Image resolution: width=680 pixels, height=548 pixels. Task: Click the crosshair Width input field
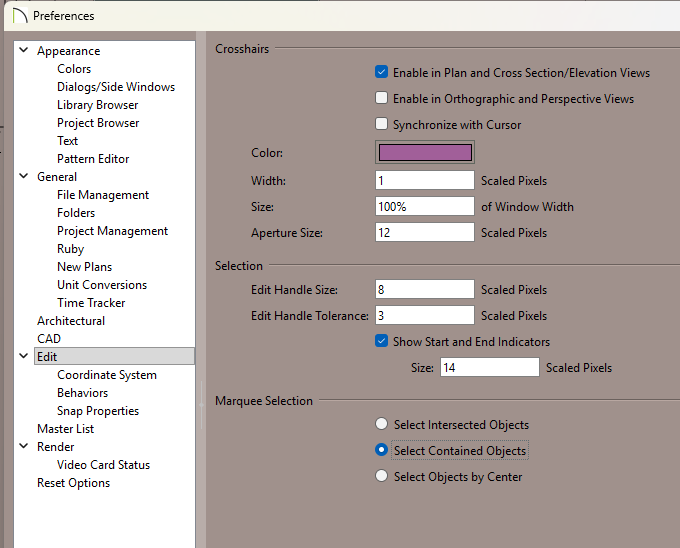(424, 181)
